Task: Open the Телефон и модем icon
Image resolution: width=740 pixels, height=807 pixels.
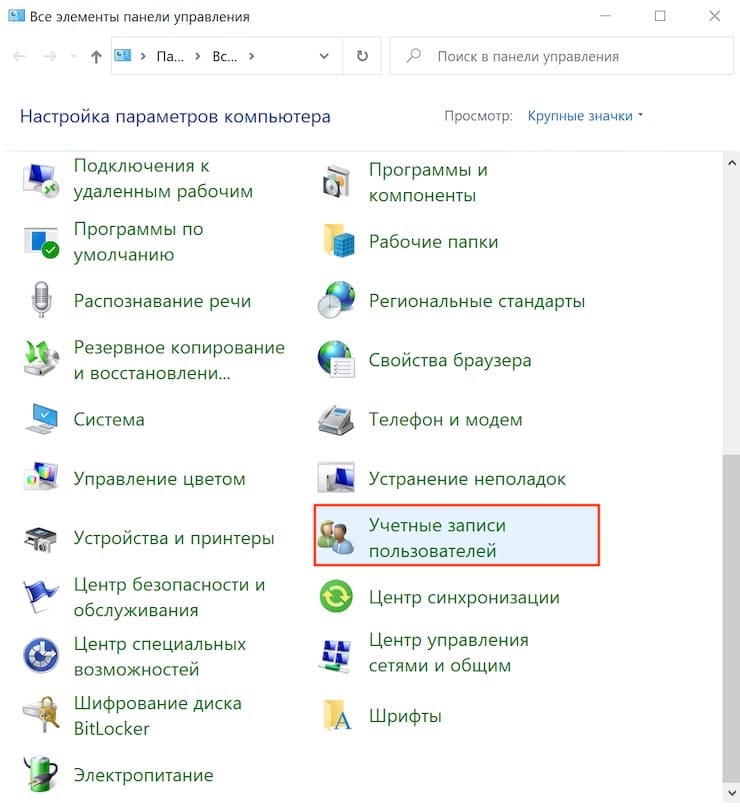Action: coord(336,419)
